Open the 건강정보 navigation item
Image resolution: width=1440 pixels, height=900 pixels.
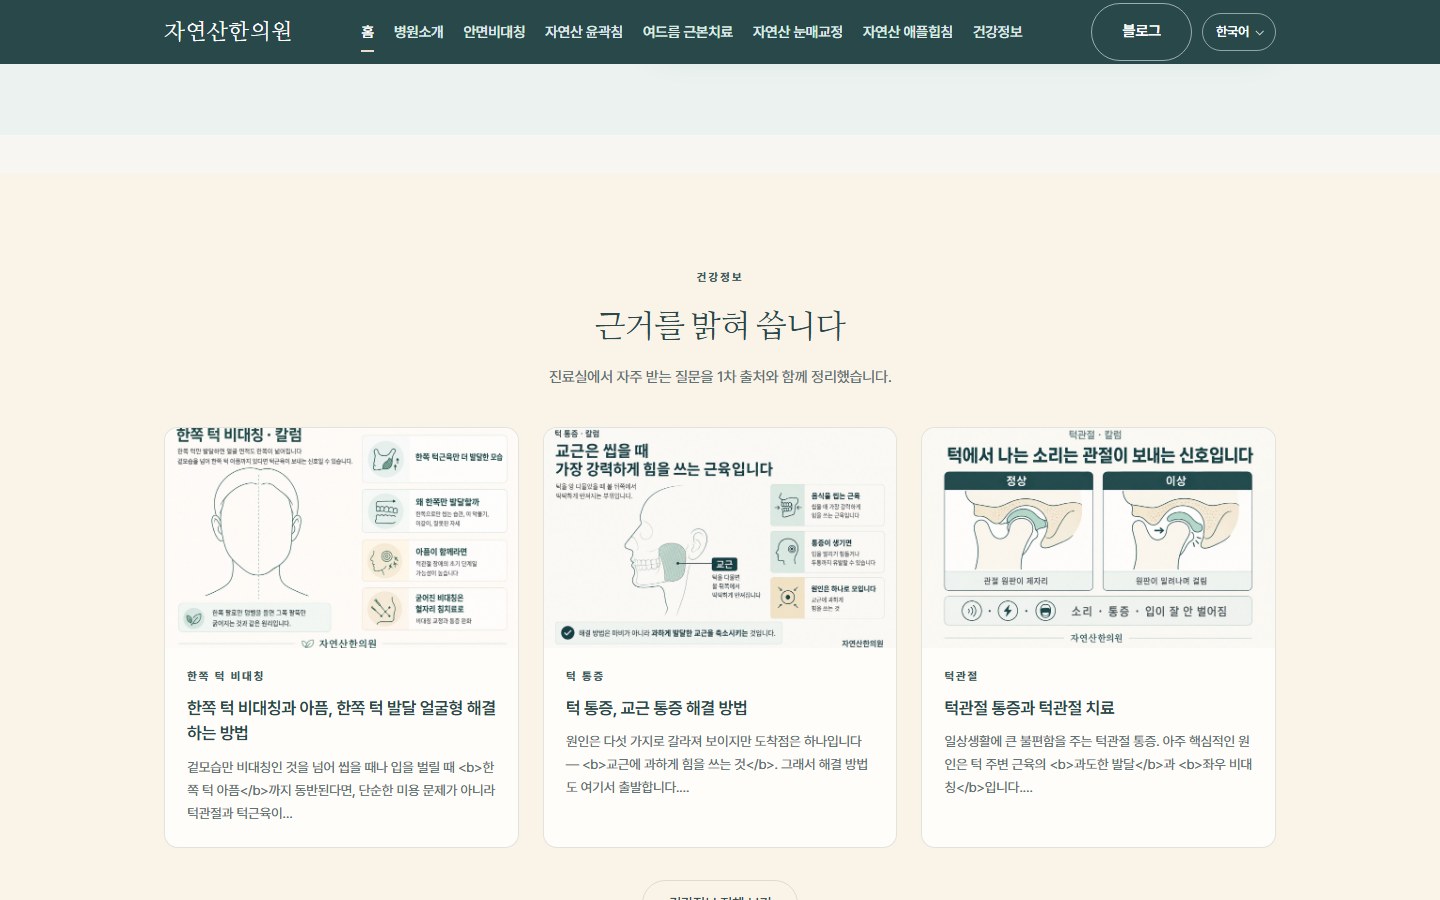[998, 32]
